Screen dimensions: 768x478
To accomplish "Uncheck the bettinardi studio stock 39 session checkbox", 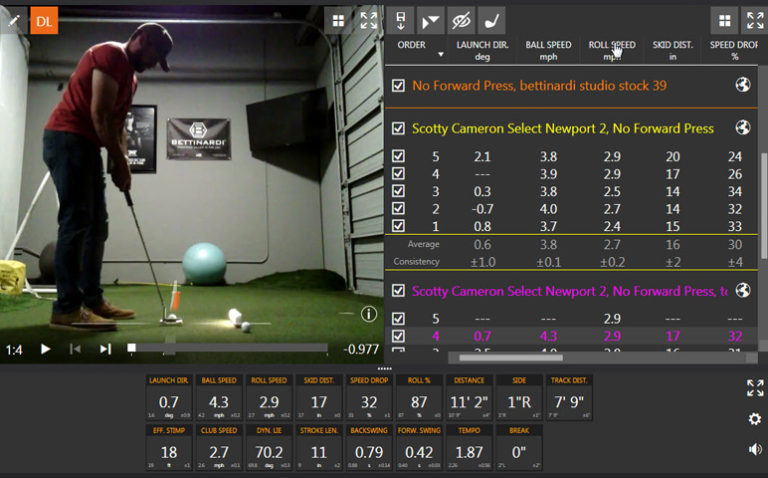I will coord(398,86).
